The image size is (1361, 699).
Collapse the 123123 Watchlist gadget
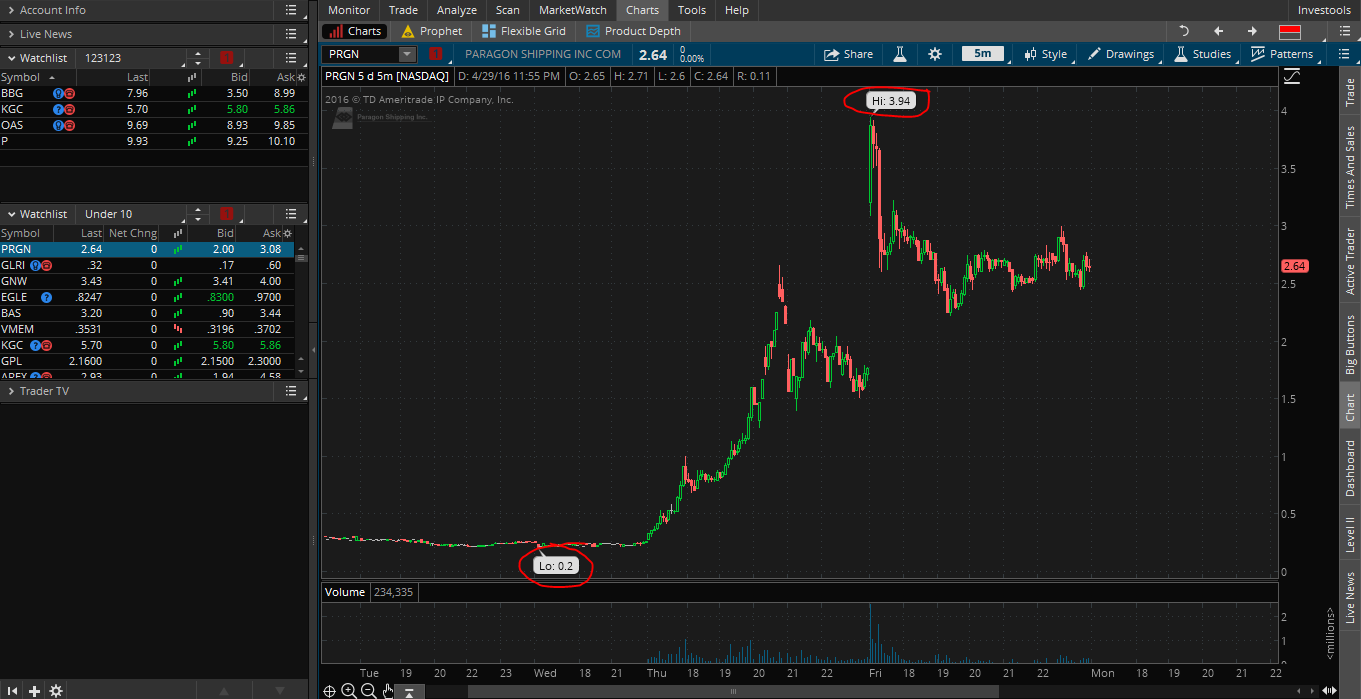point(10,58)
